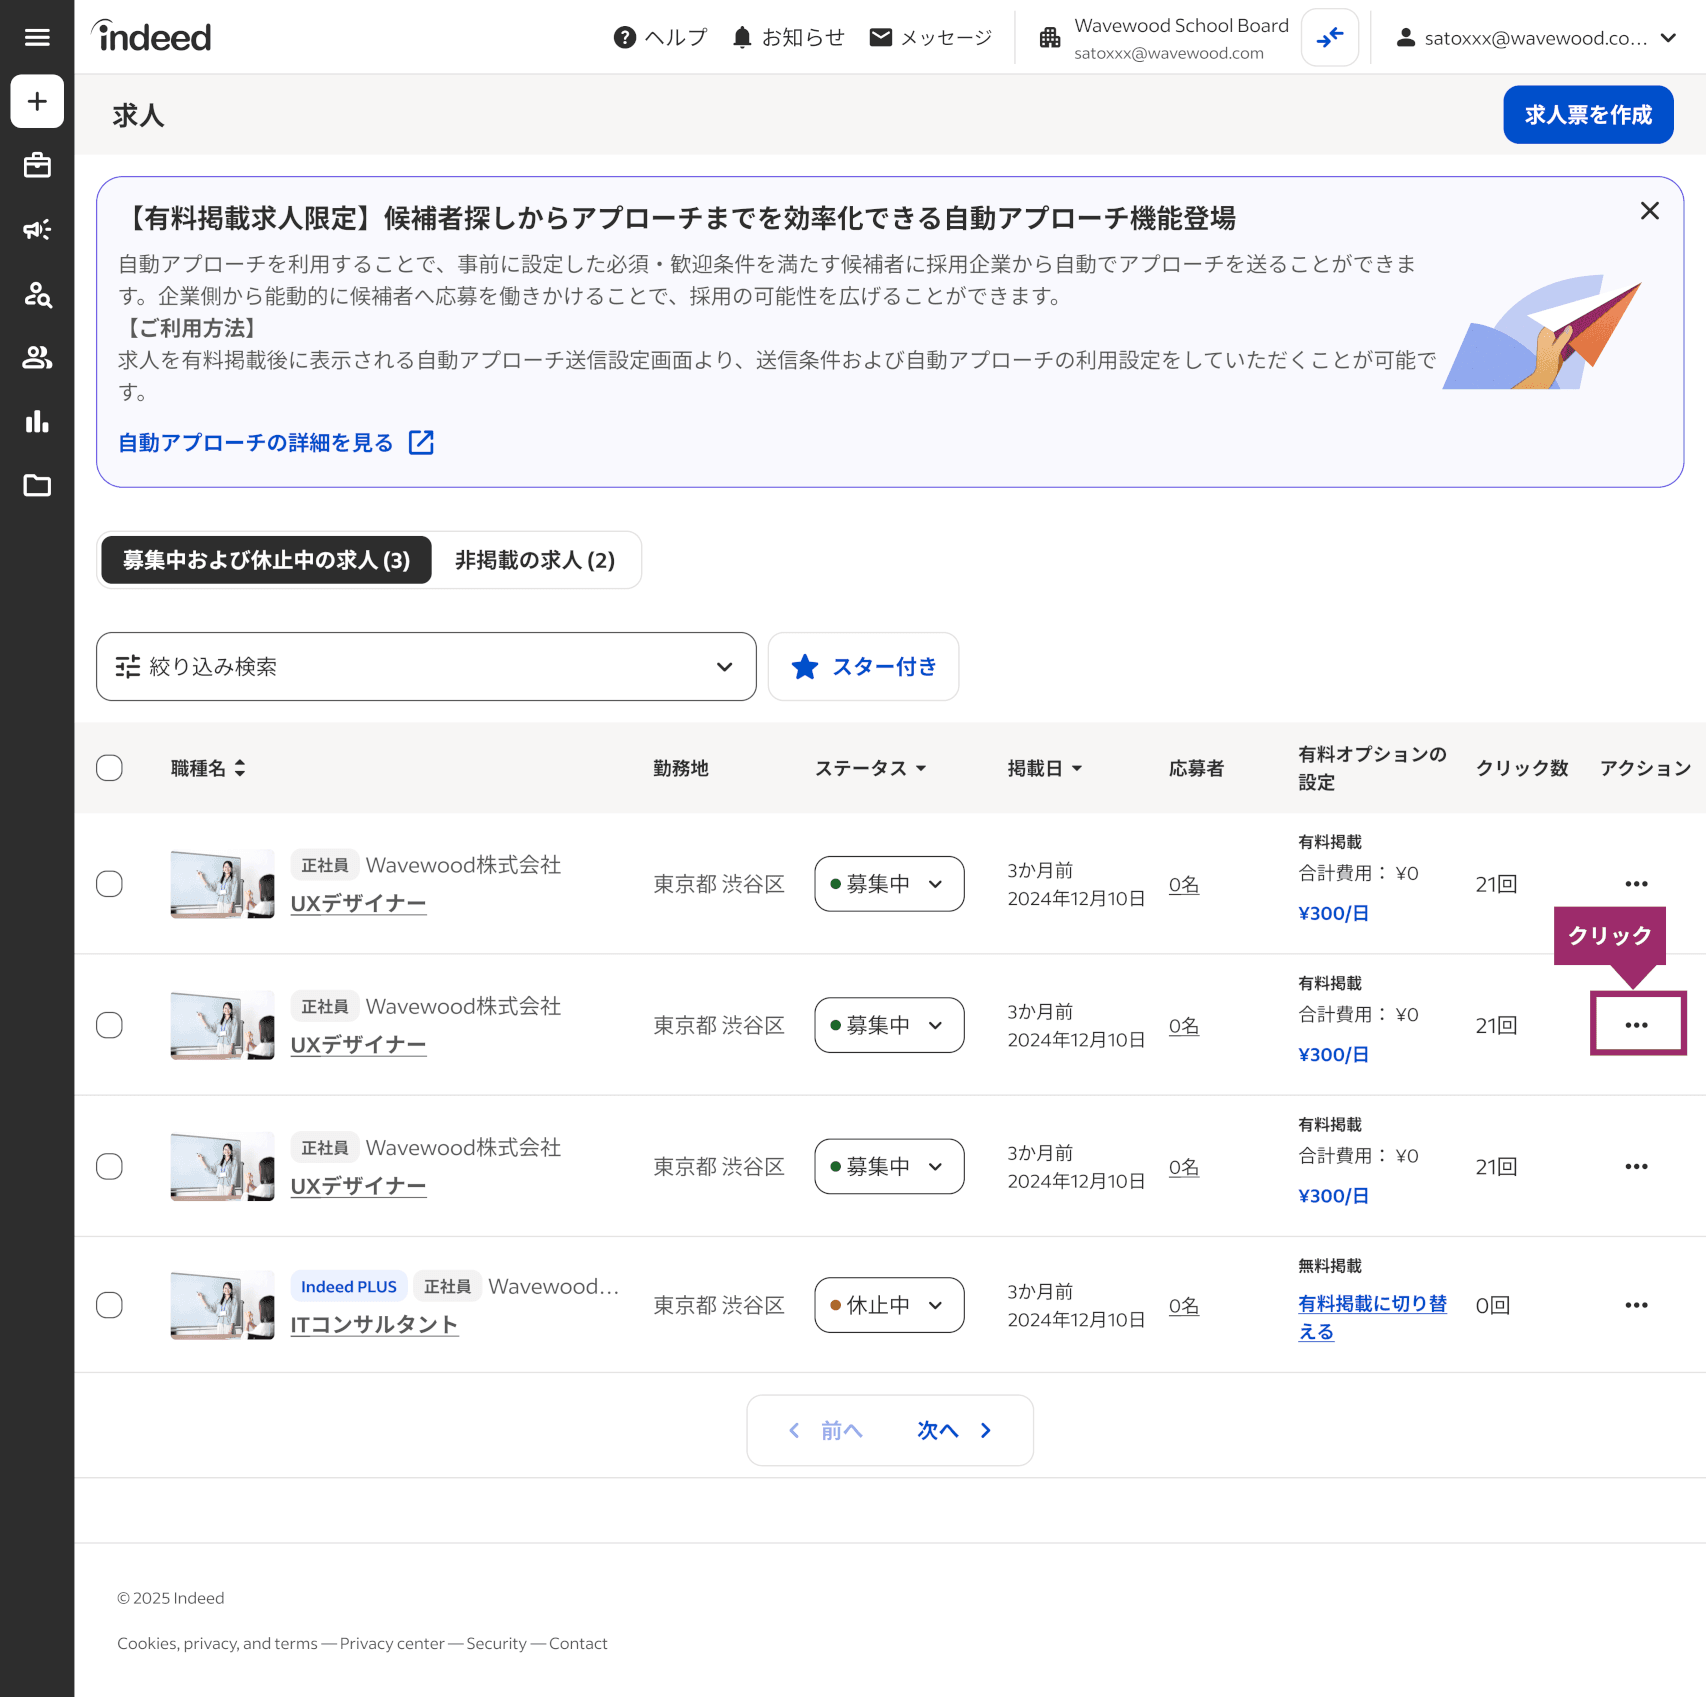Image resolution: width=1706 pixels, height=1697 pixels.
Task: Open the candidate search icon in sidebar
Action: click(x=37, y=294)
